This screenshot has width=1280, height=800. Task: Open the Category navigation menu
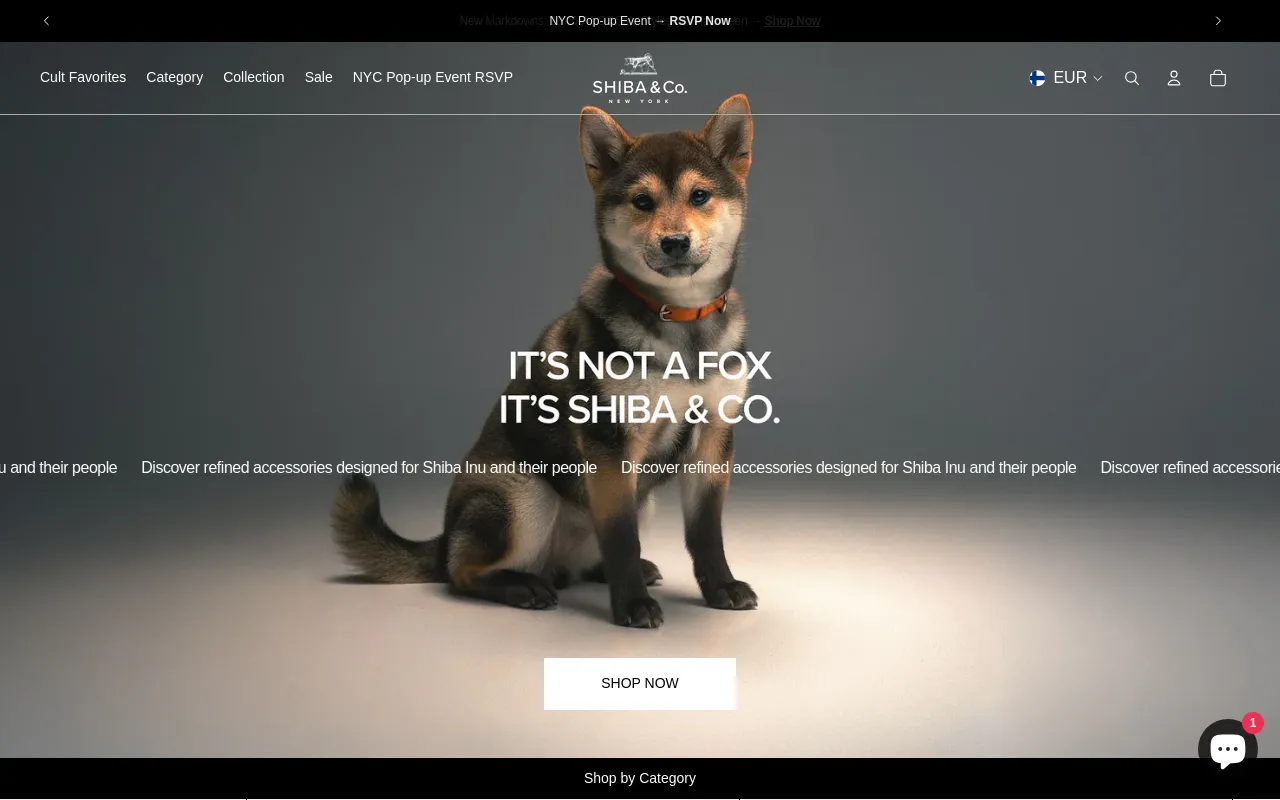pyautogui.click(x=174, y=77)
